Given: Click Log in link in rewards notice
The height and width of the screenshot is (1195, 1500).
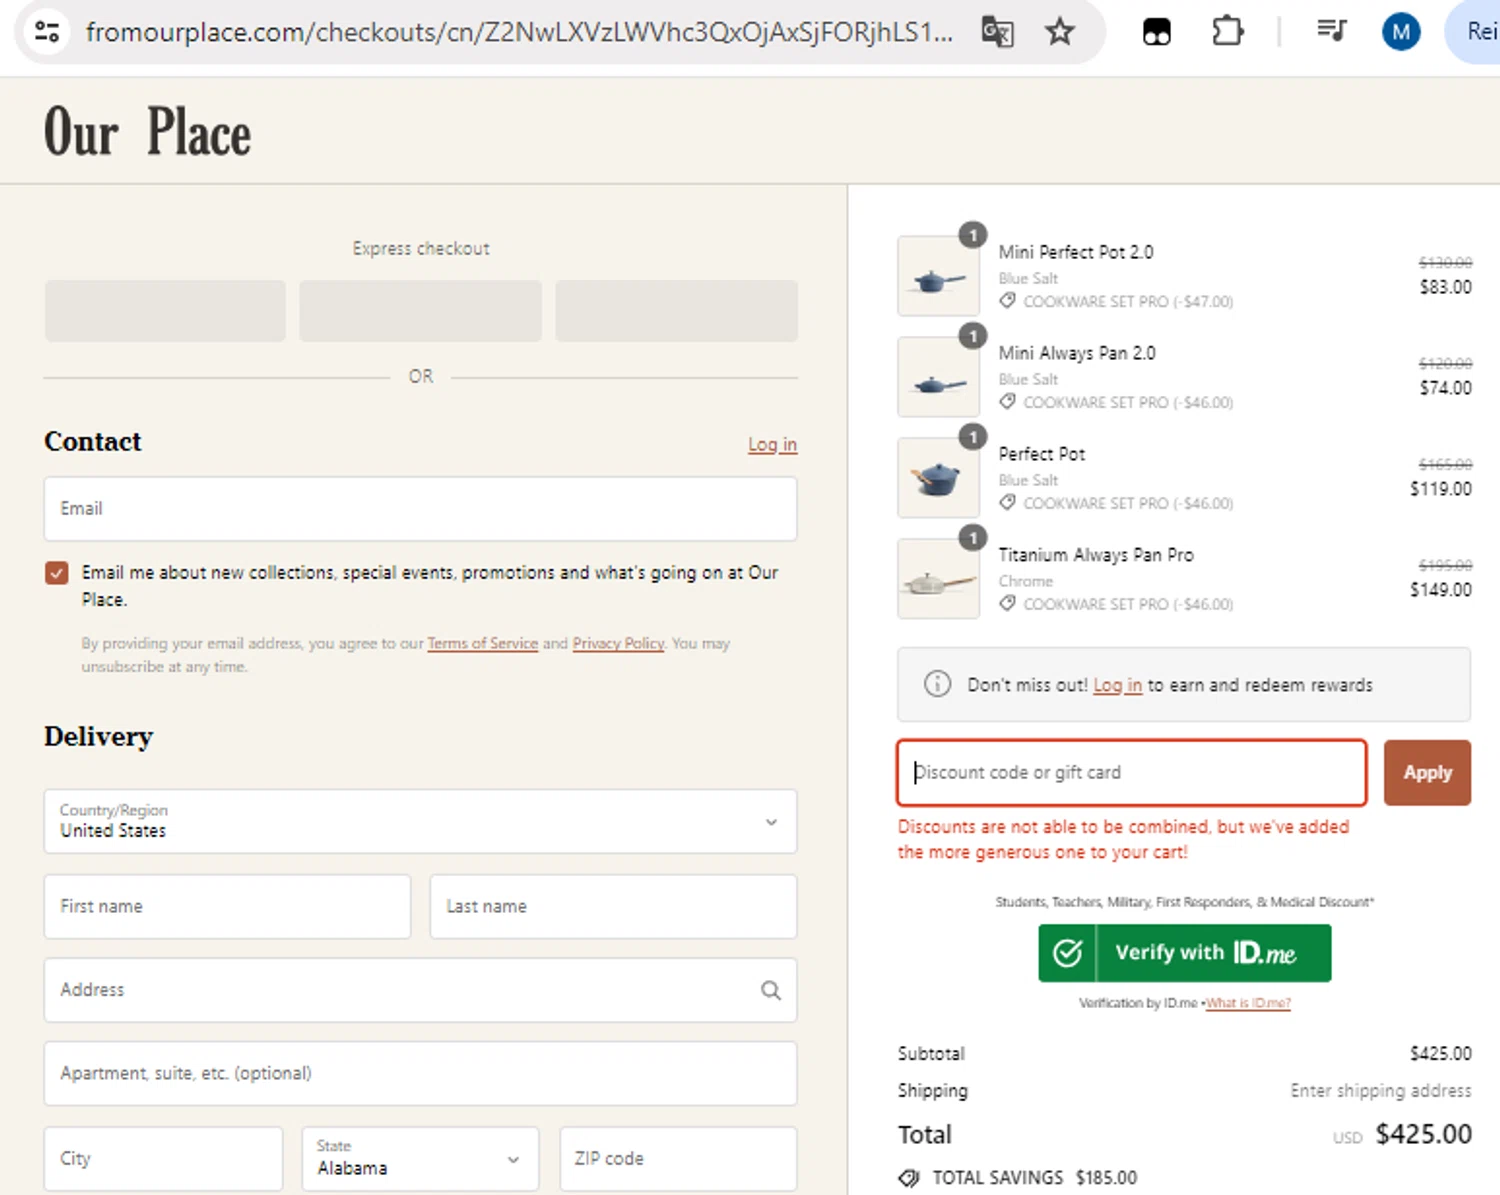Looking at the screenshot, I should (x=1117, y=685).
